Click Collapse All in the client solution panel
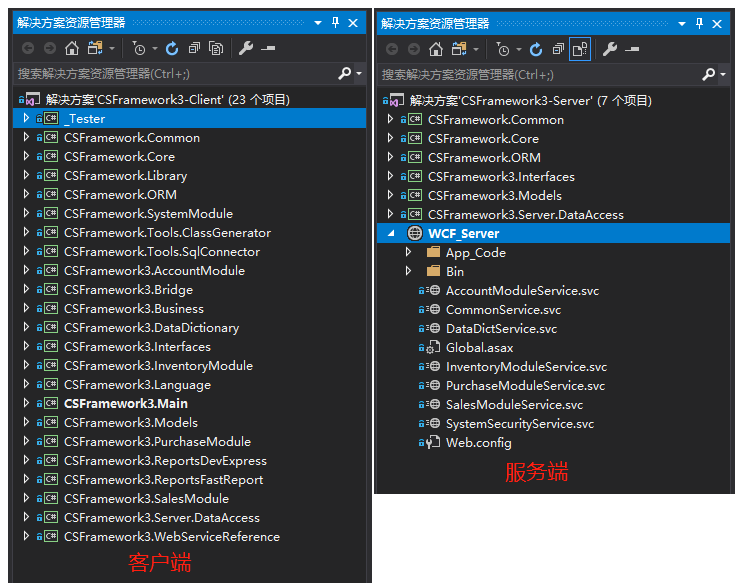This screenshot has width=737, height=583. (194, 48)
